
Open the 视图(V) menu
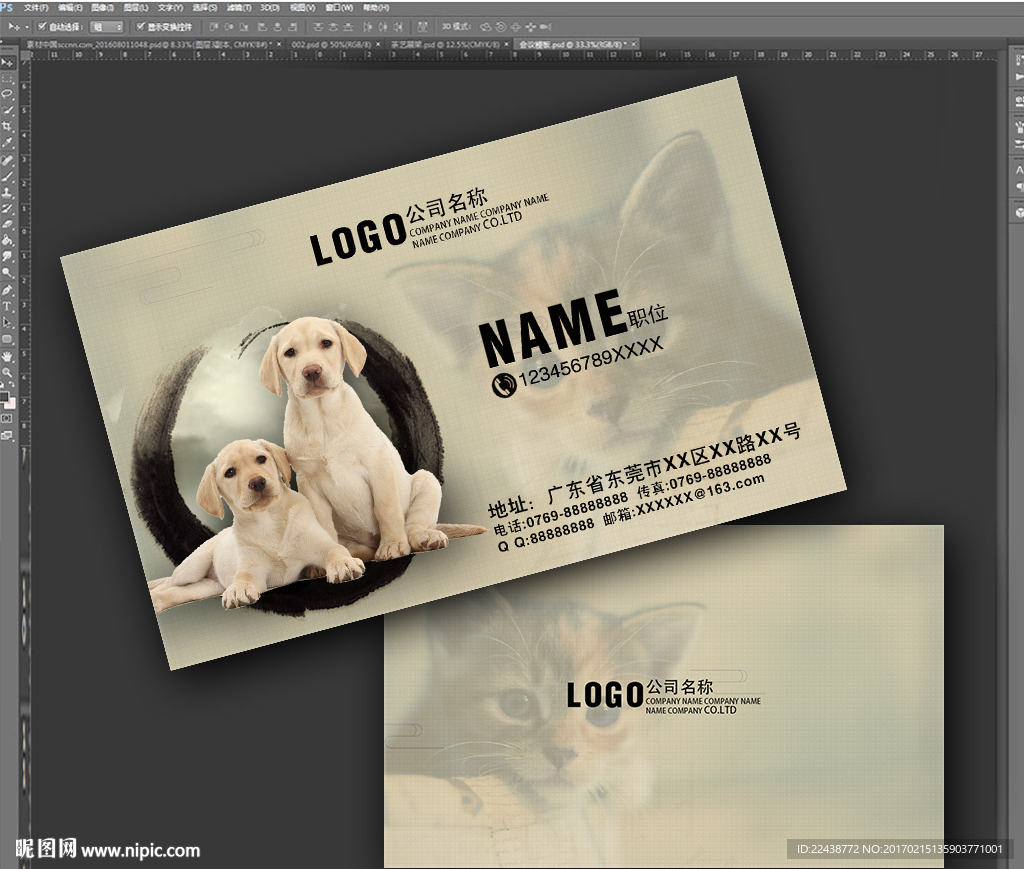(x=302, y=8)
